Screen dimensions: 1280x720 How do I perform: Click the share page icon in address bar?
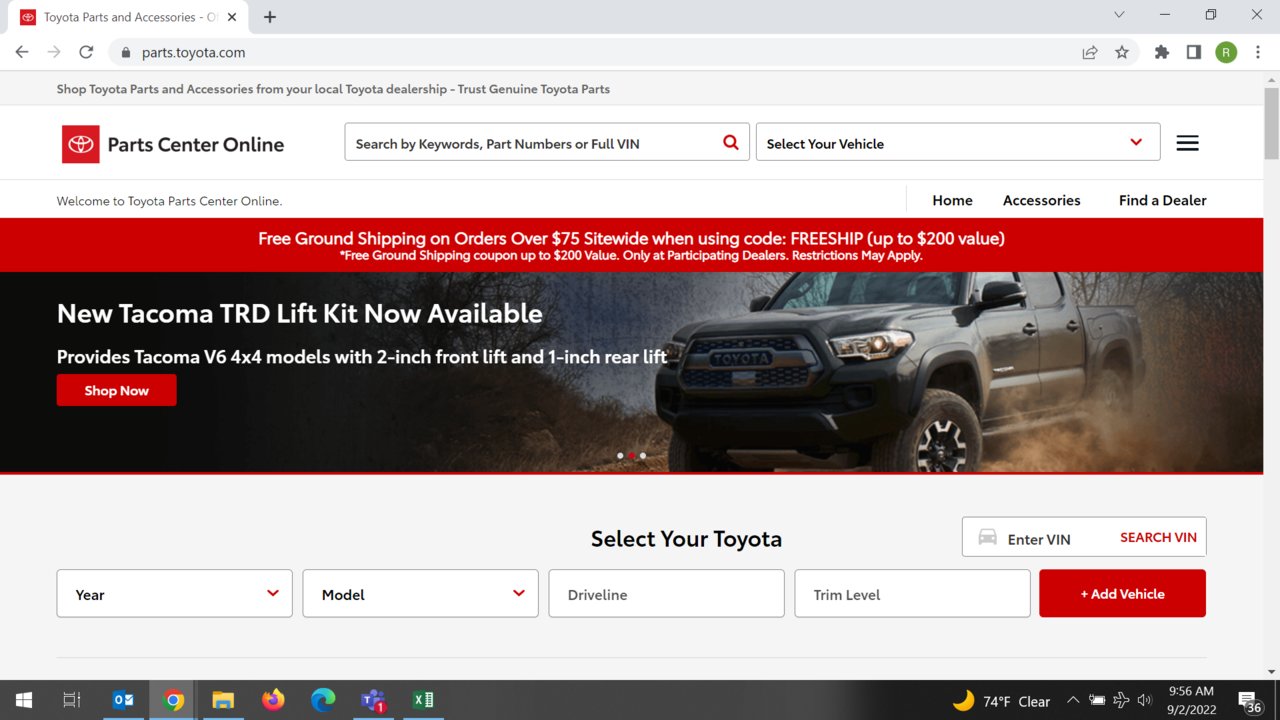pos(1090,52)
